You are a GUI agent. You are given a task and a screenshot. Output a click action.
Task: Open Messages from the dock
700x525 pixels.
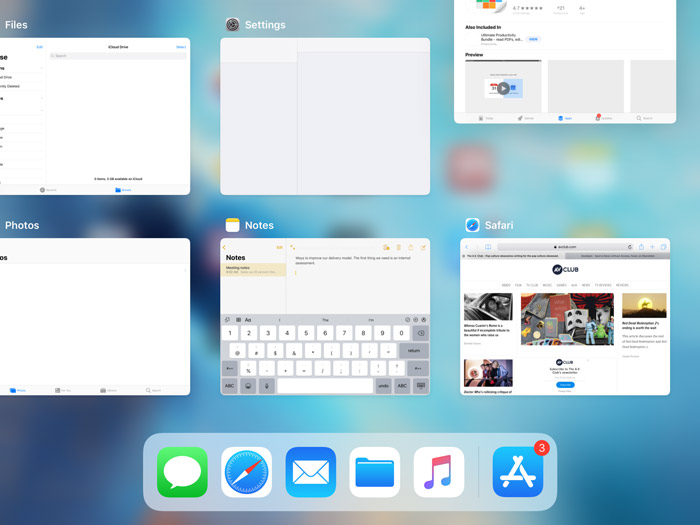183,472
